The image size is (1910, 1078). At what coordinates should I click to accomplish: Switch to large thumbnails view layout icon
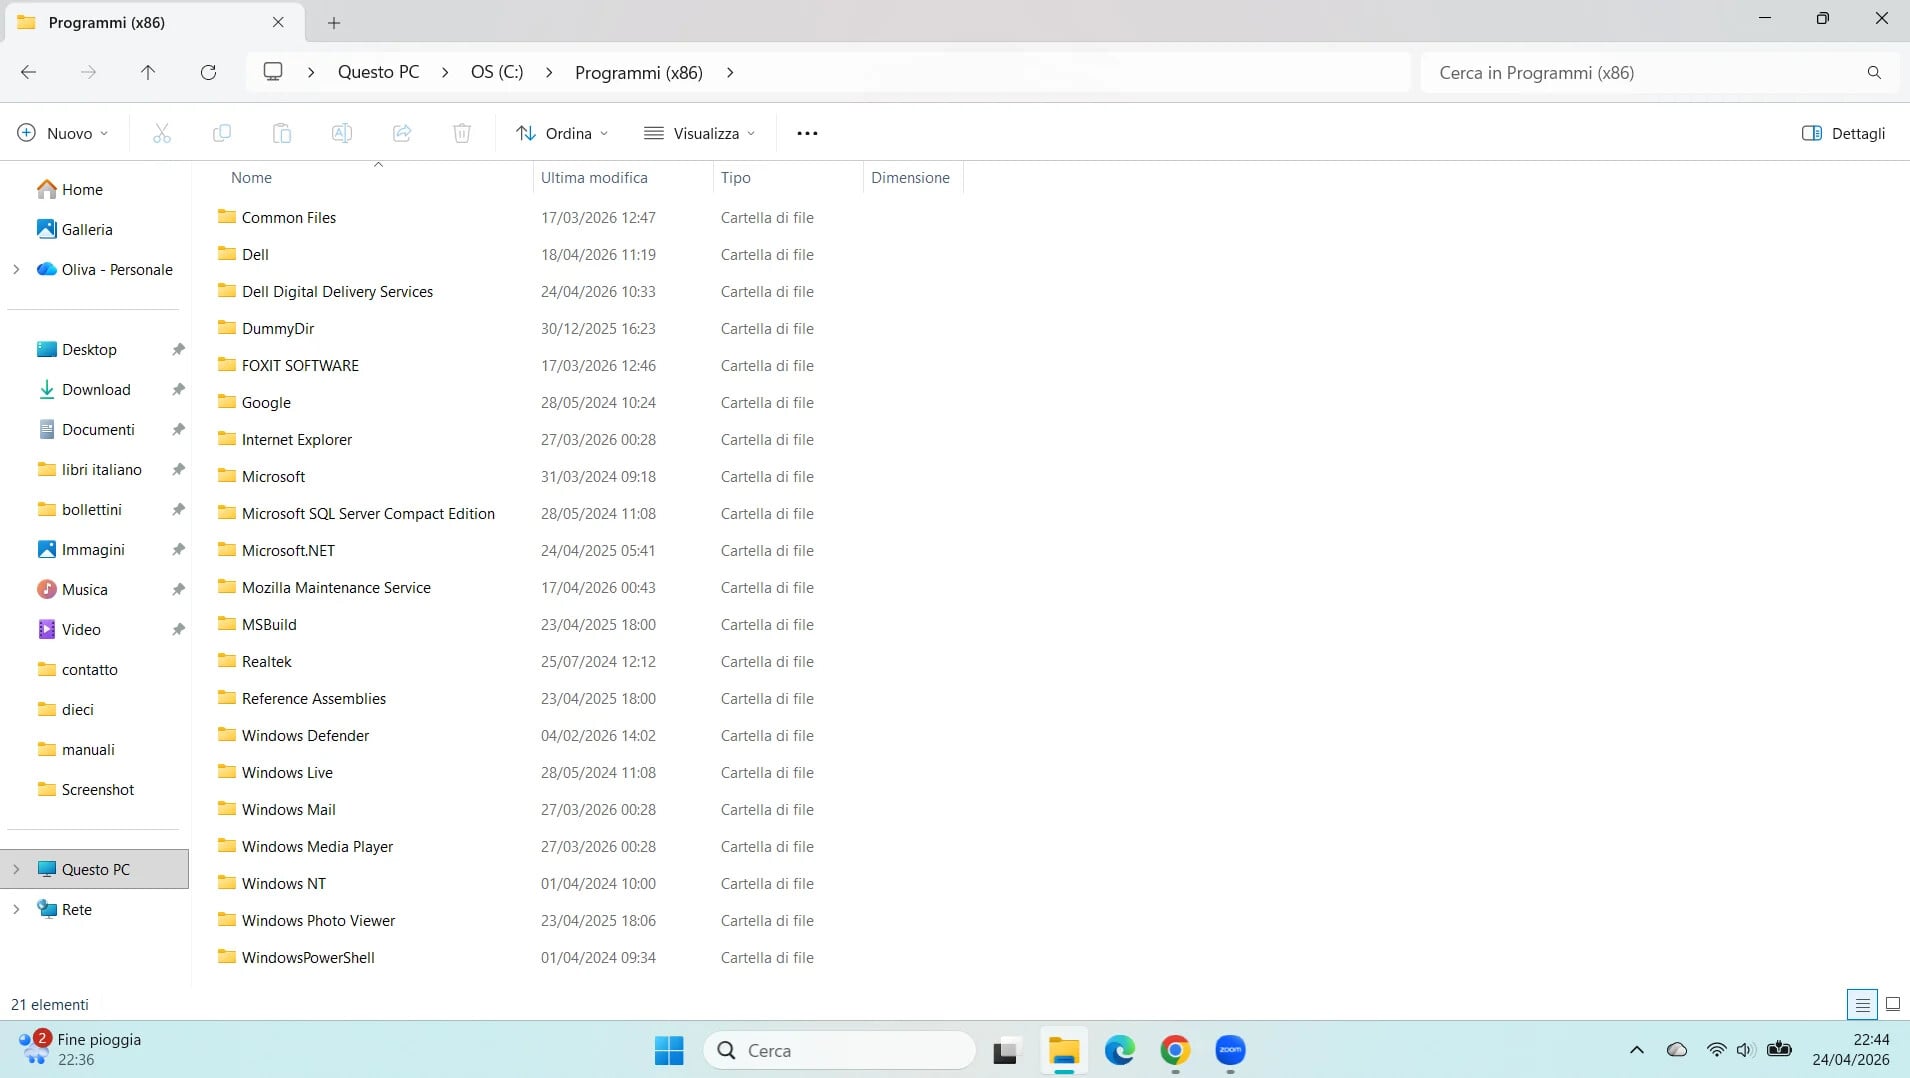(1892, 1004)
